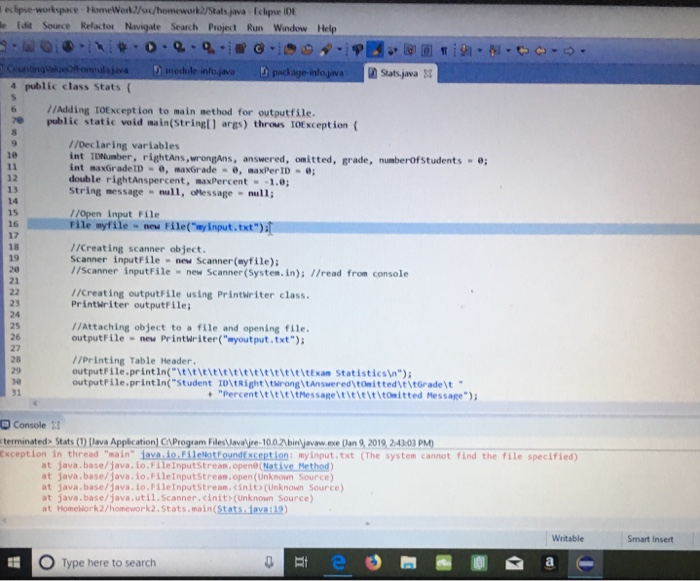The width and height of the screenshot is (700, 581).
Task: Collapse the main method at line 7
Action: coord(21,120)
